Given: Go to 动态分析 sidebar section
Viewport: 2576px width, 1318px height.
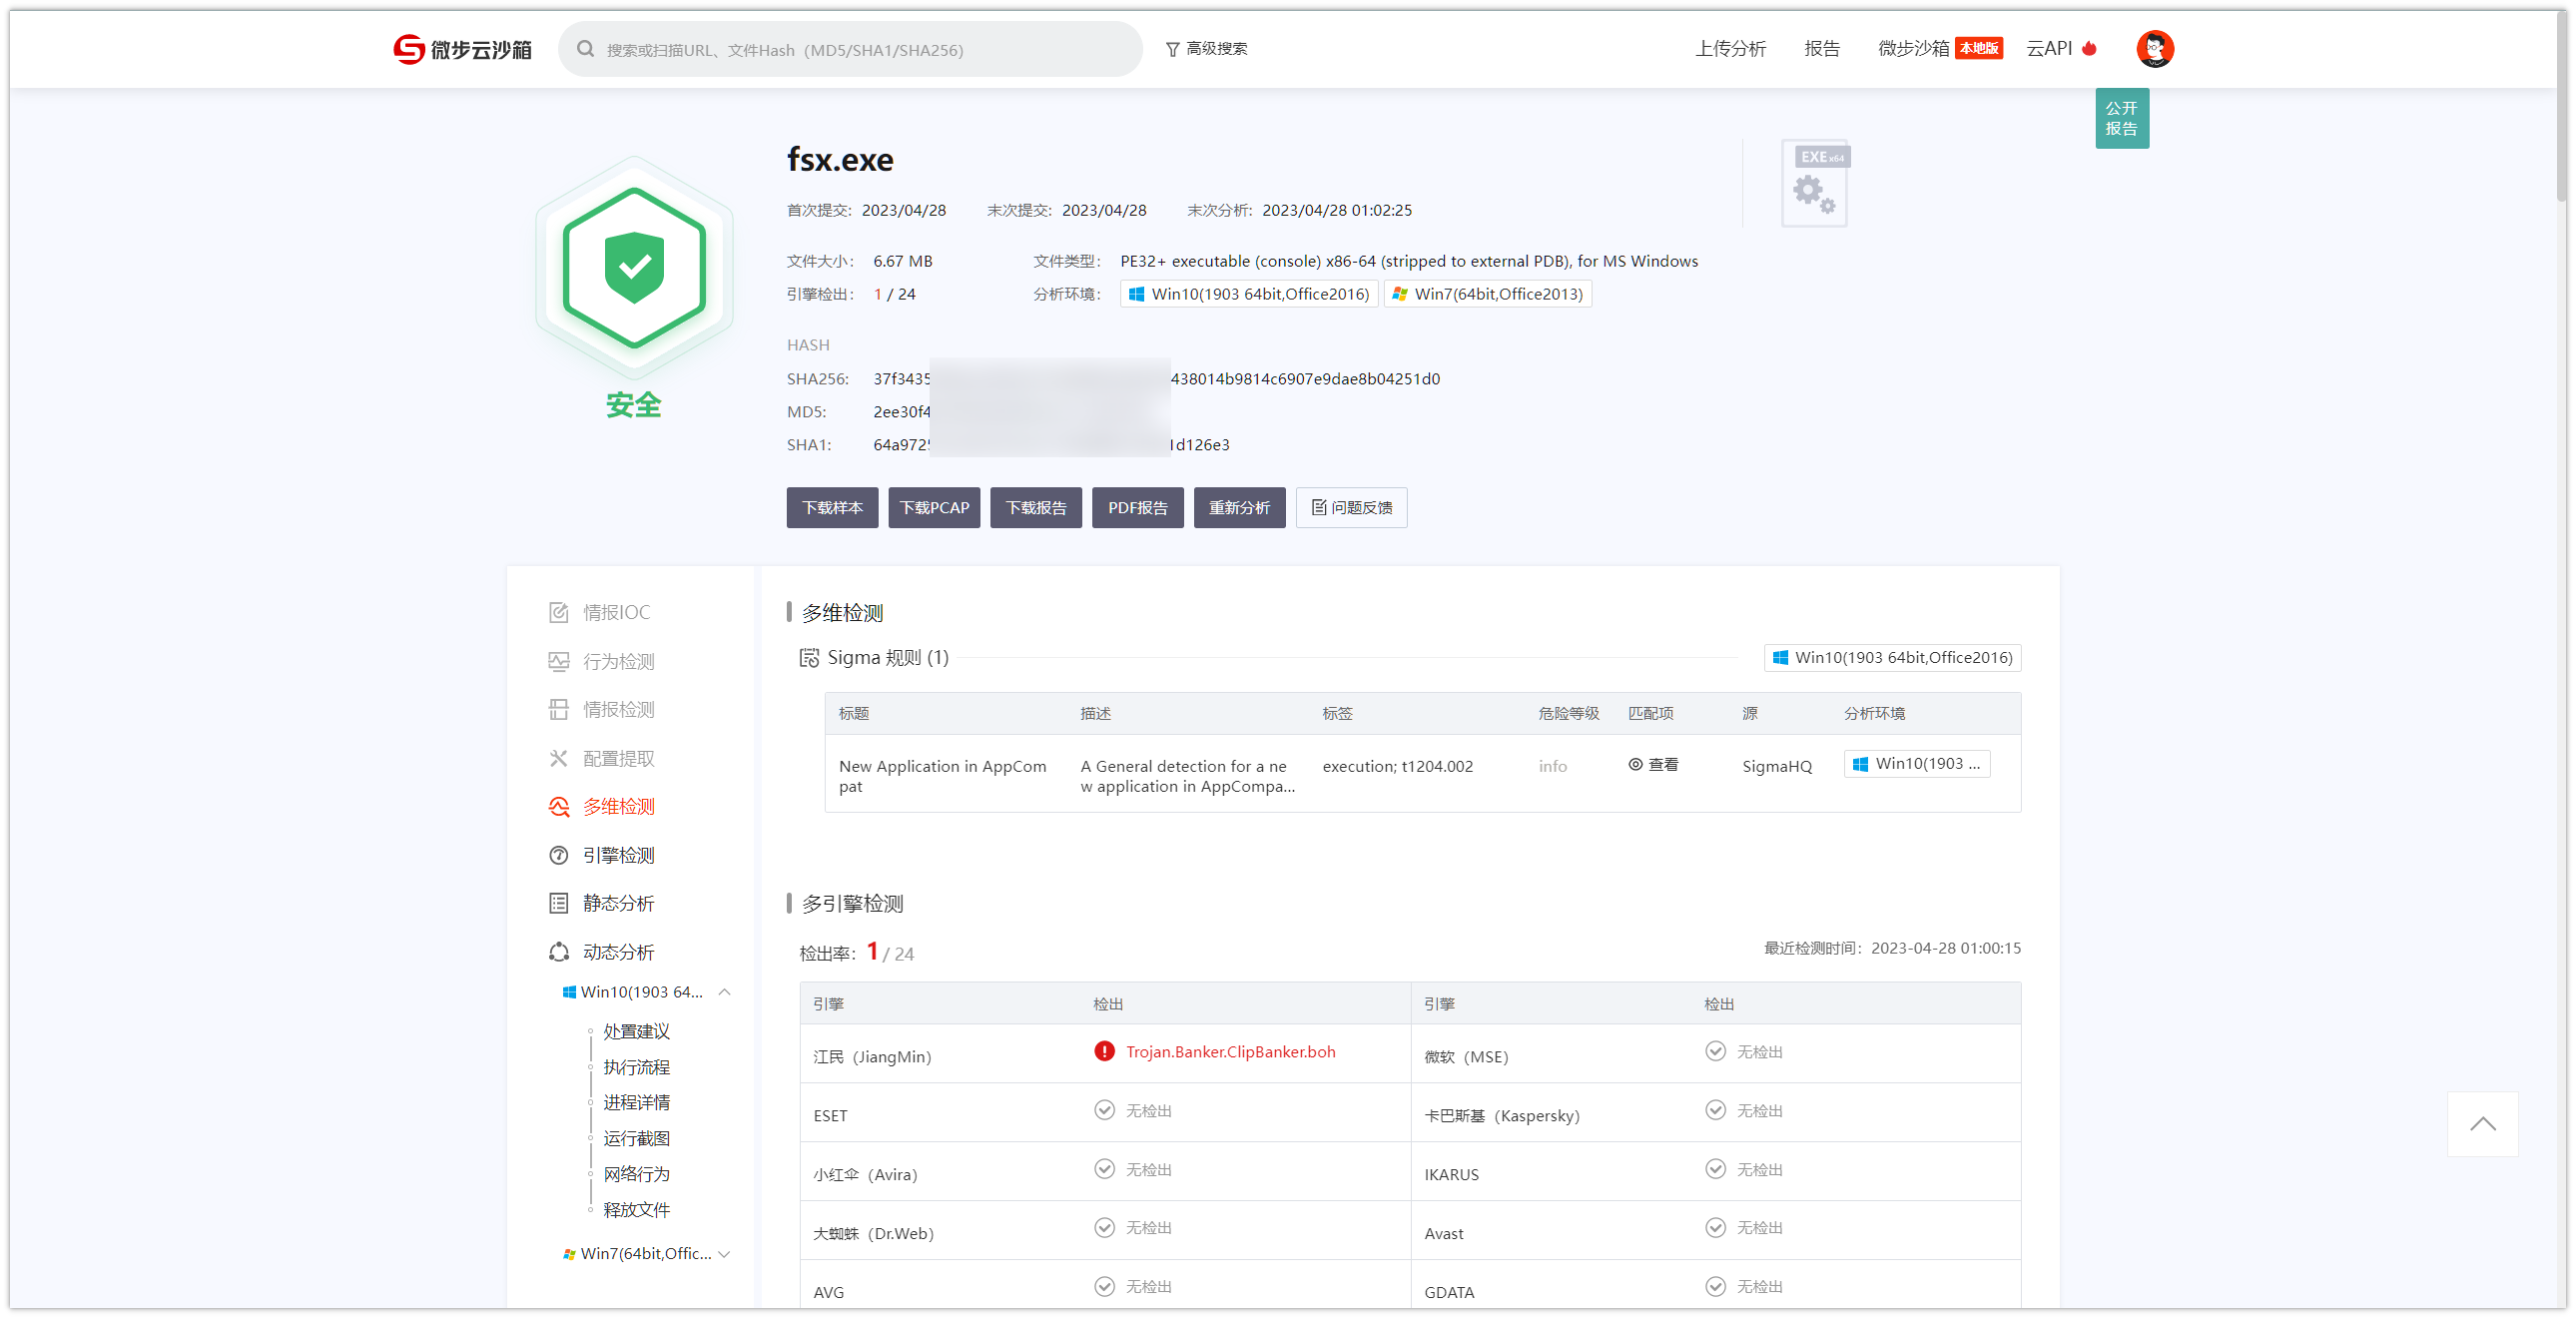Looking at the screenshot, I should click(602, 952).
